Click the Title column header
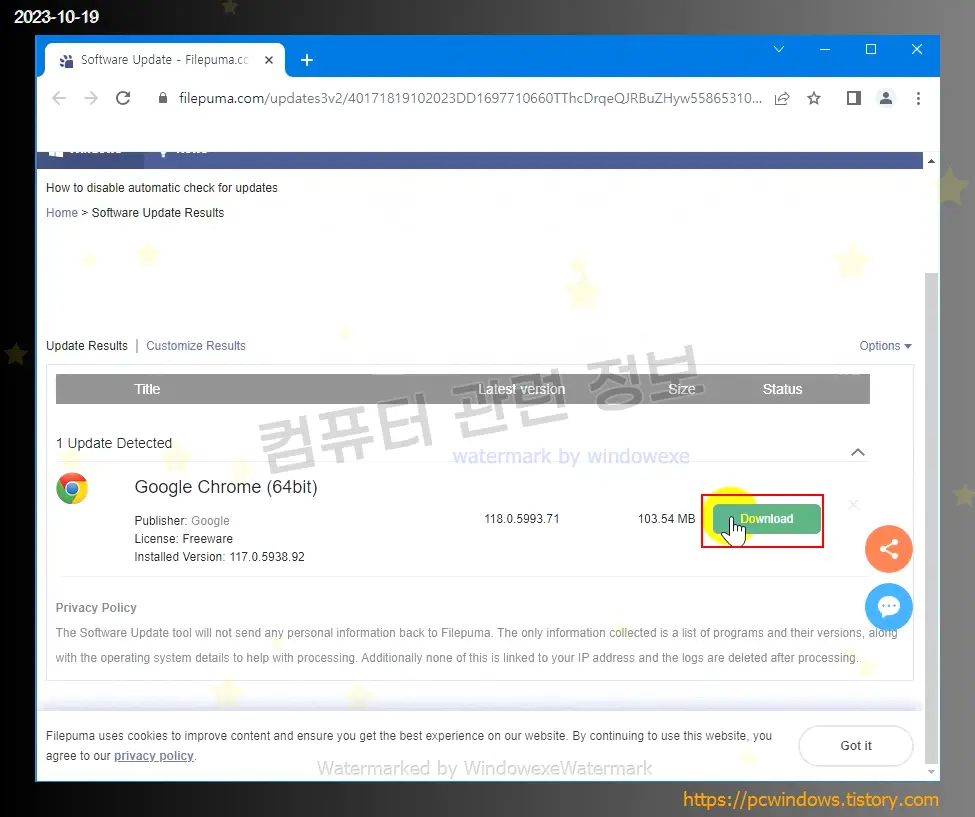Viewport: 975px width, 817px height. (147, 389)
